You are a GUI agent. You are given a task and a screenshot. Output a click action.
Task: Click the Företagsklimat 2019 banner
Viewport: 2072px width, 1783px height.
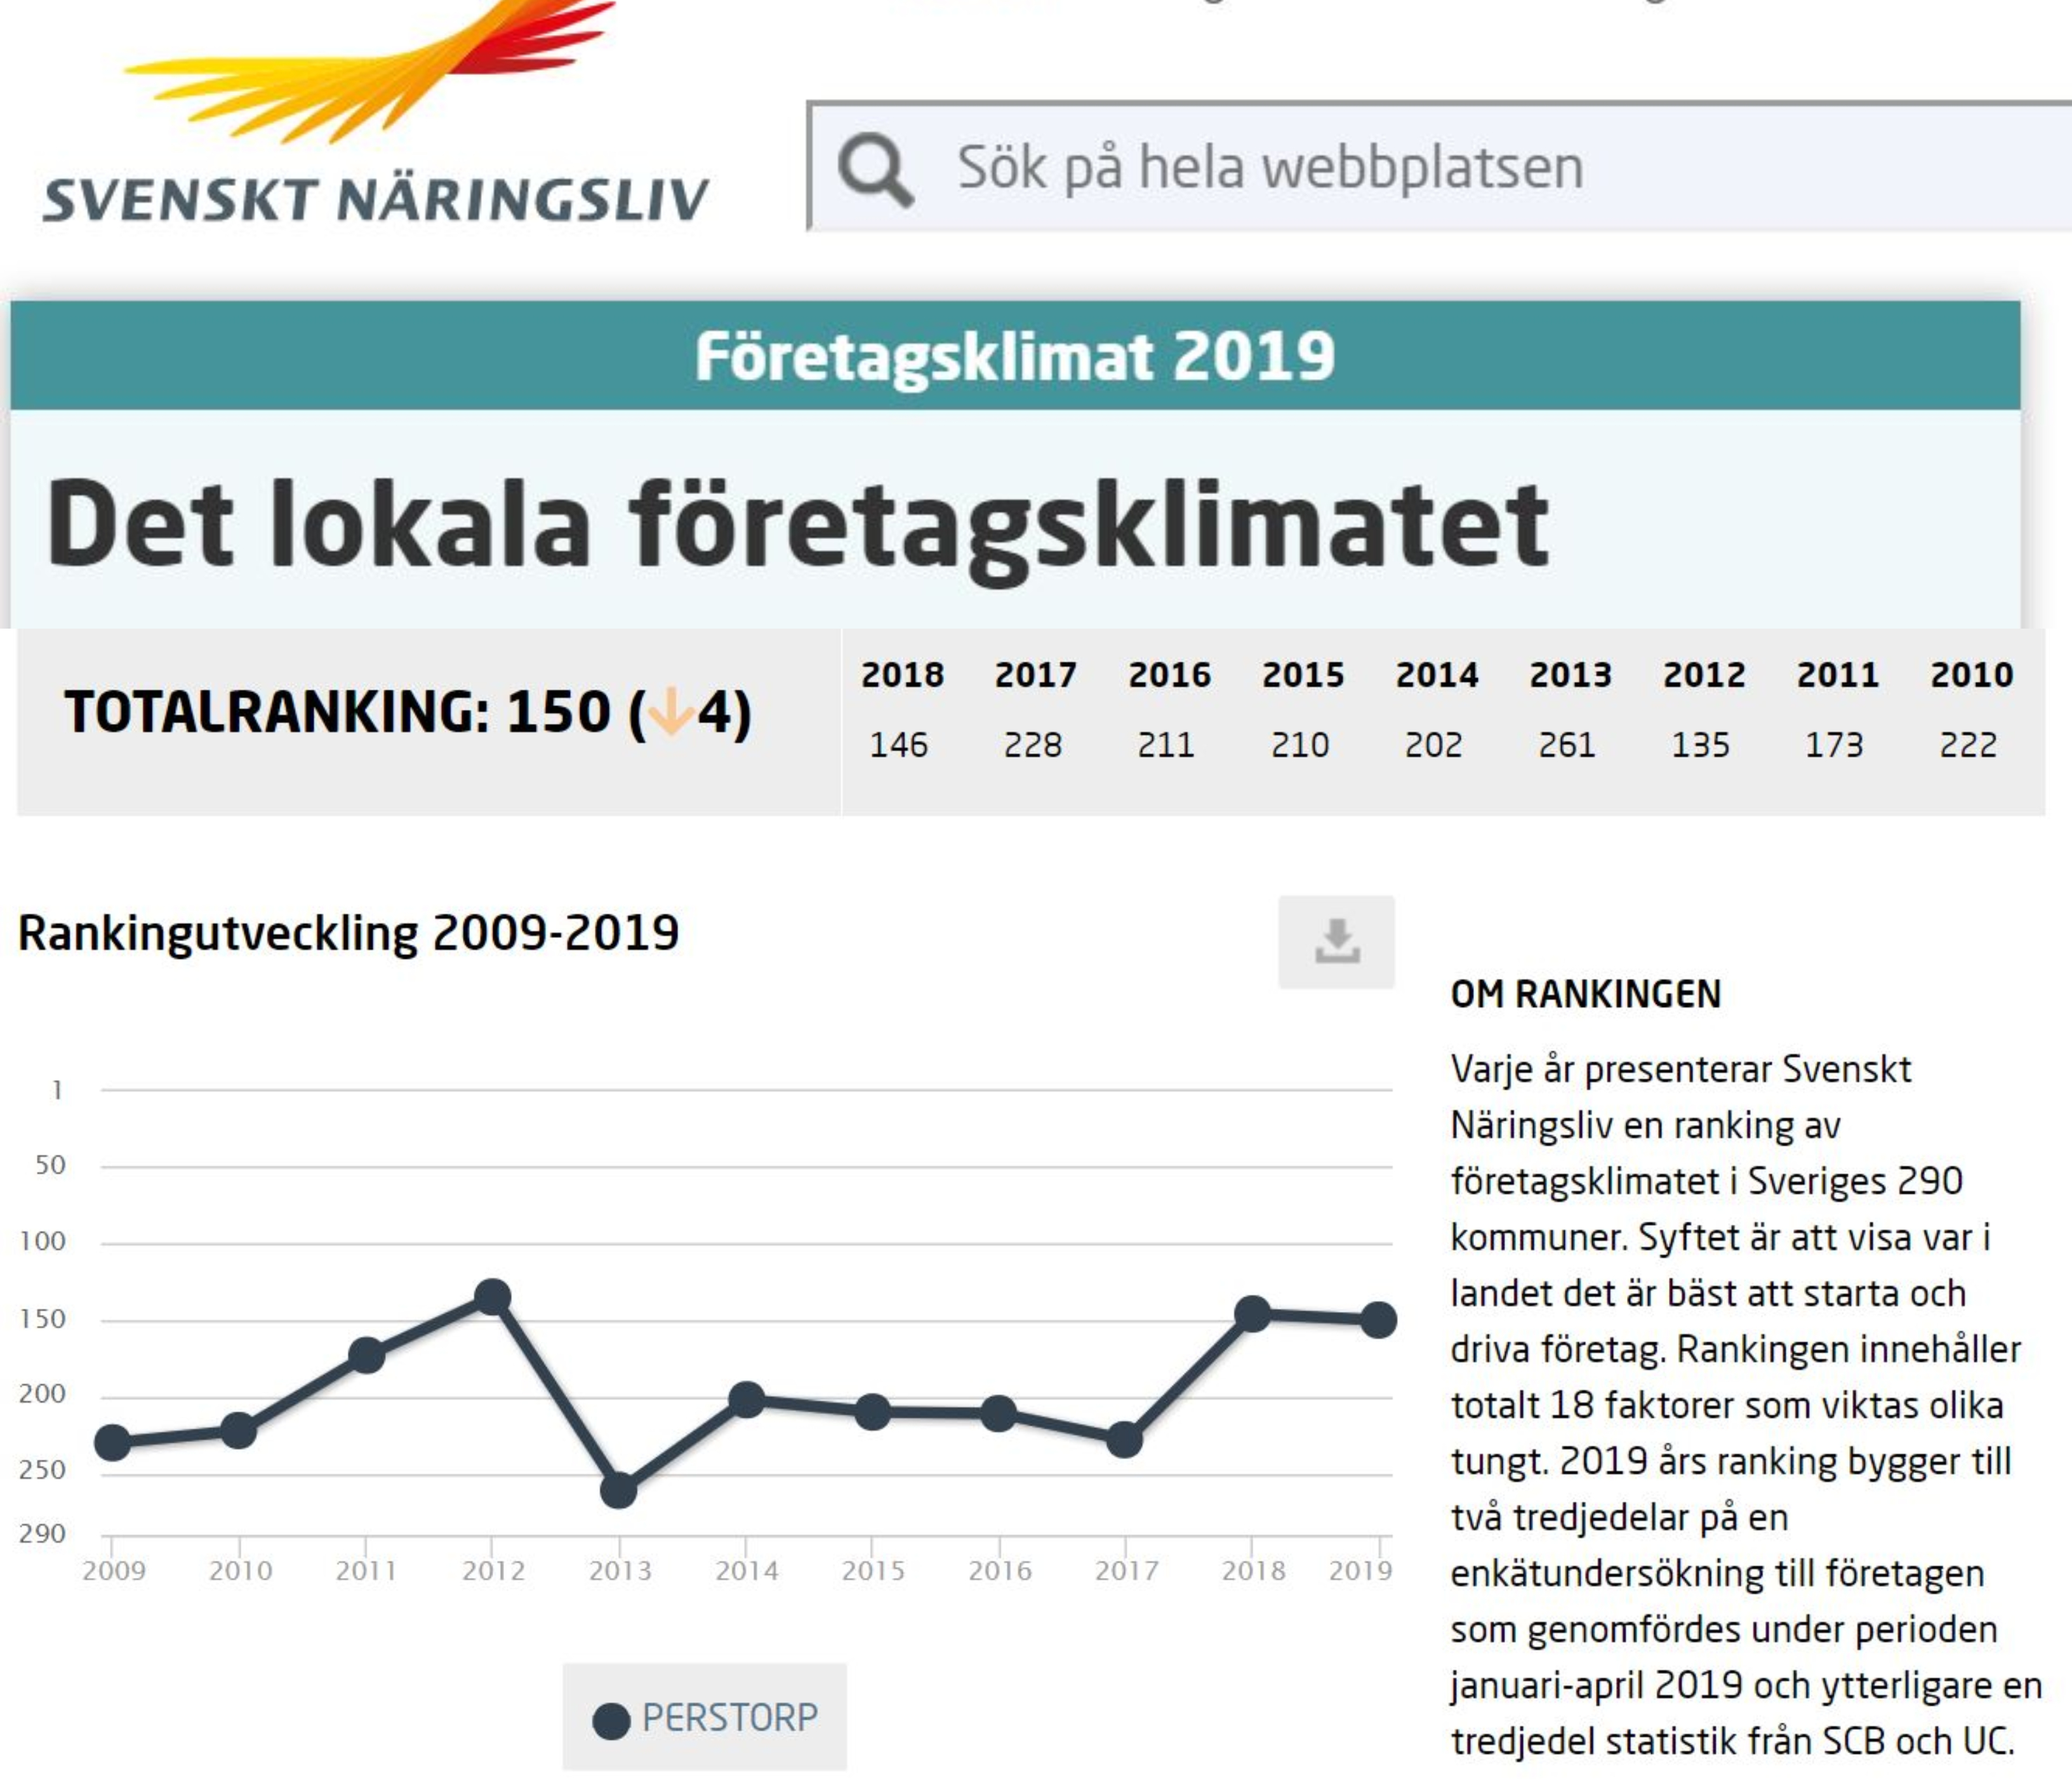1015,356
